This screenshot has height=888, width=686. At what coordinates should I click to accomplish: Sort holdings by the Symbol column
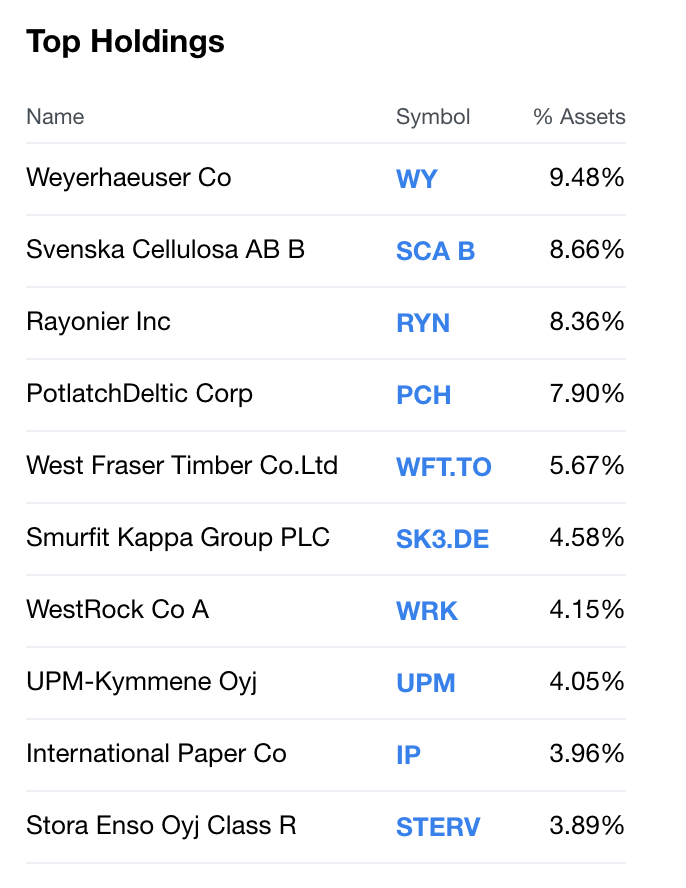[x=433, y=117]
